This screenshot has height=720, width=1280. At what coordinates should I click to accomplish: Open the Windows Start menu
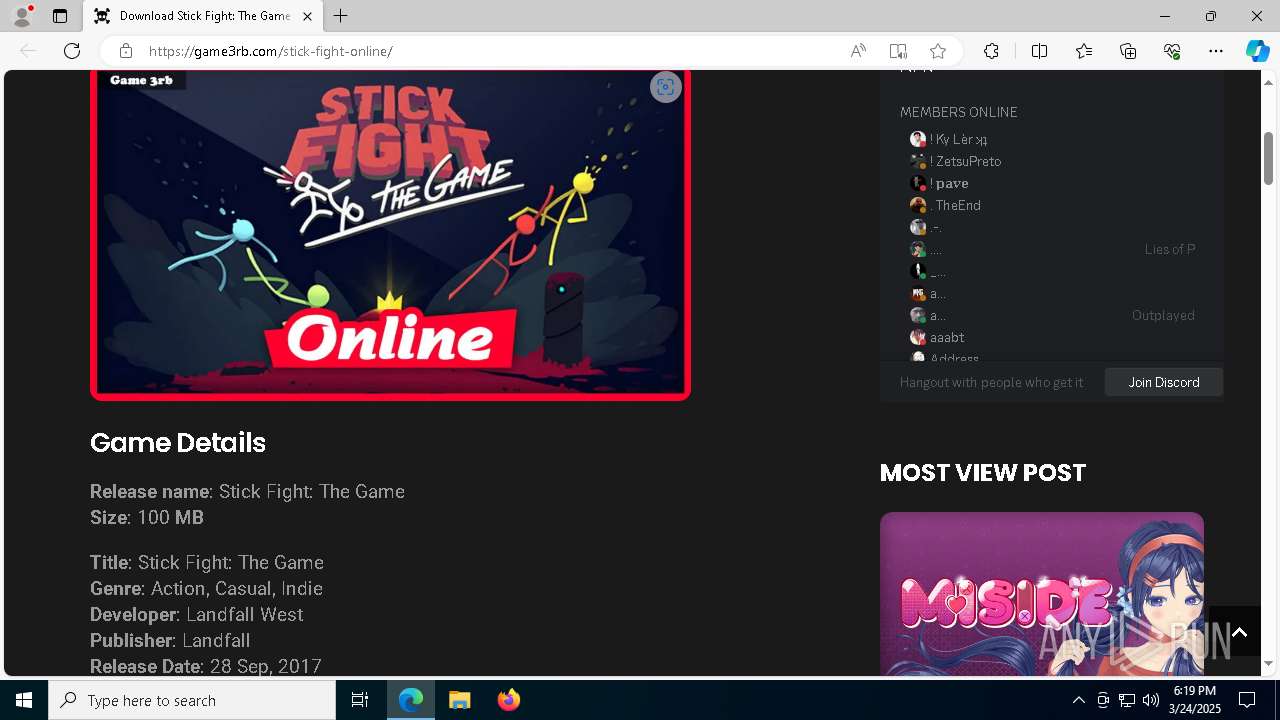click(x=24, y=700)
